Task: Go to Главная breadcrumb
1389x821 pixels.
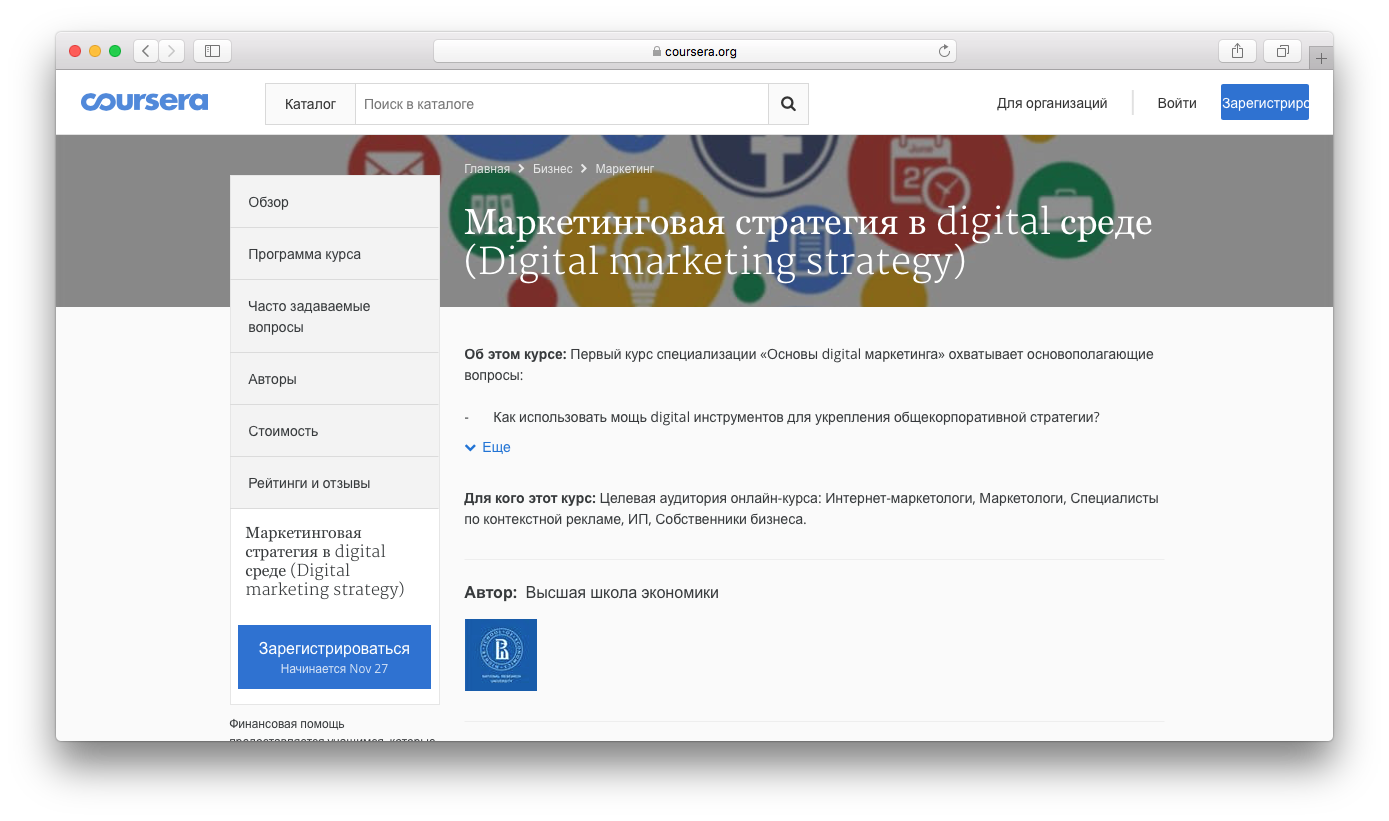Action: click(487, 169)
